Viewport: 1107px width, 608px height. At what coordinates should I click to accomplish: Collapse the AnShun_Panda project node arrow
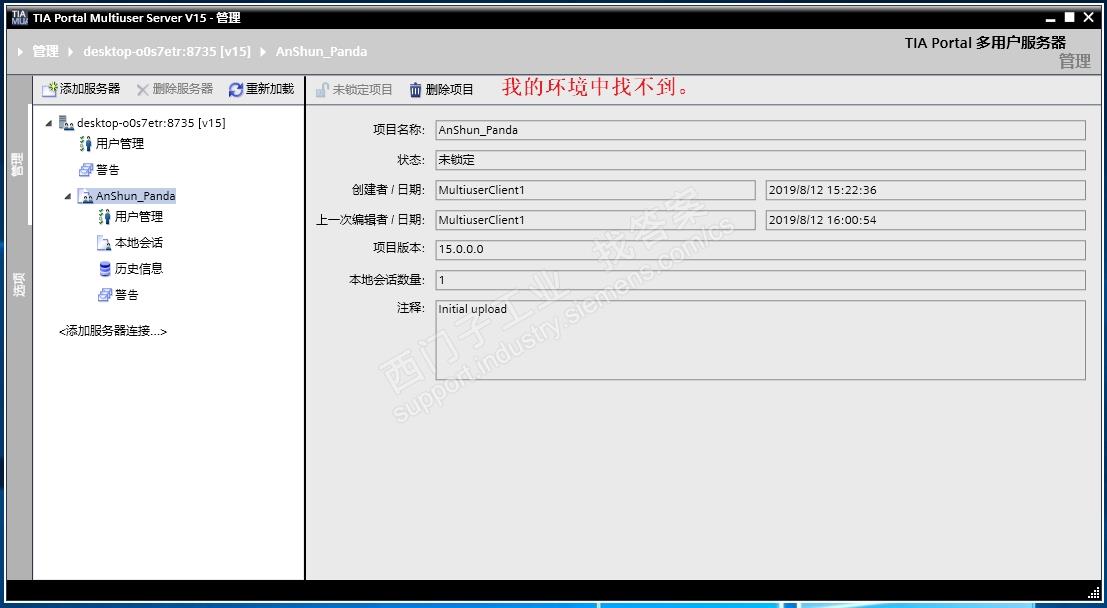pyautogui.click(x=68, y=196)
